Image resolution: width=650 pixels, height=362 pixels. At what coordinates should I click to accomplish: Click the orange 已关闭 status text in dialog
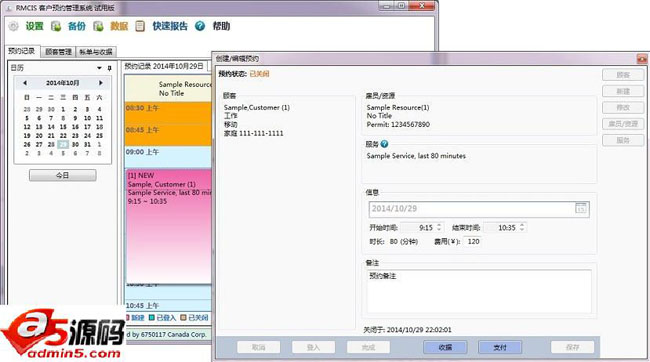[260, 74]
